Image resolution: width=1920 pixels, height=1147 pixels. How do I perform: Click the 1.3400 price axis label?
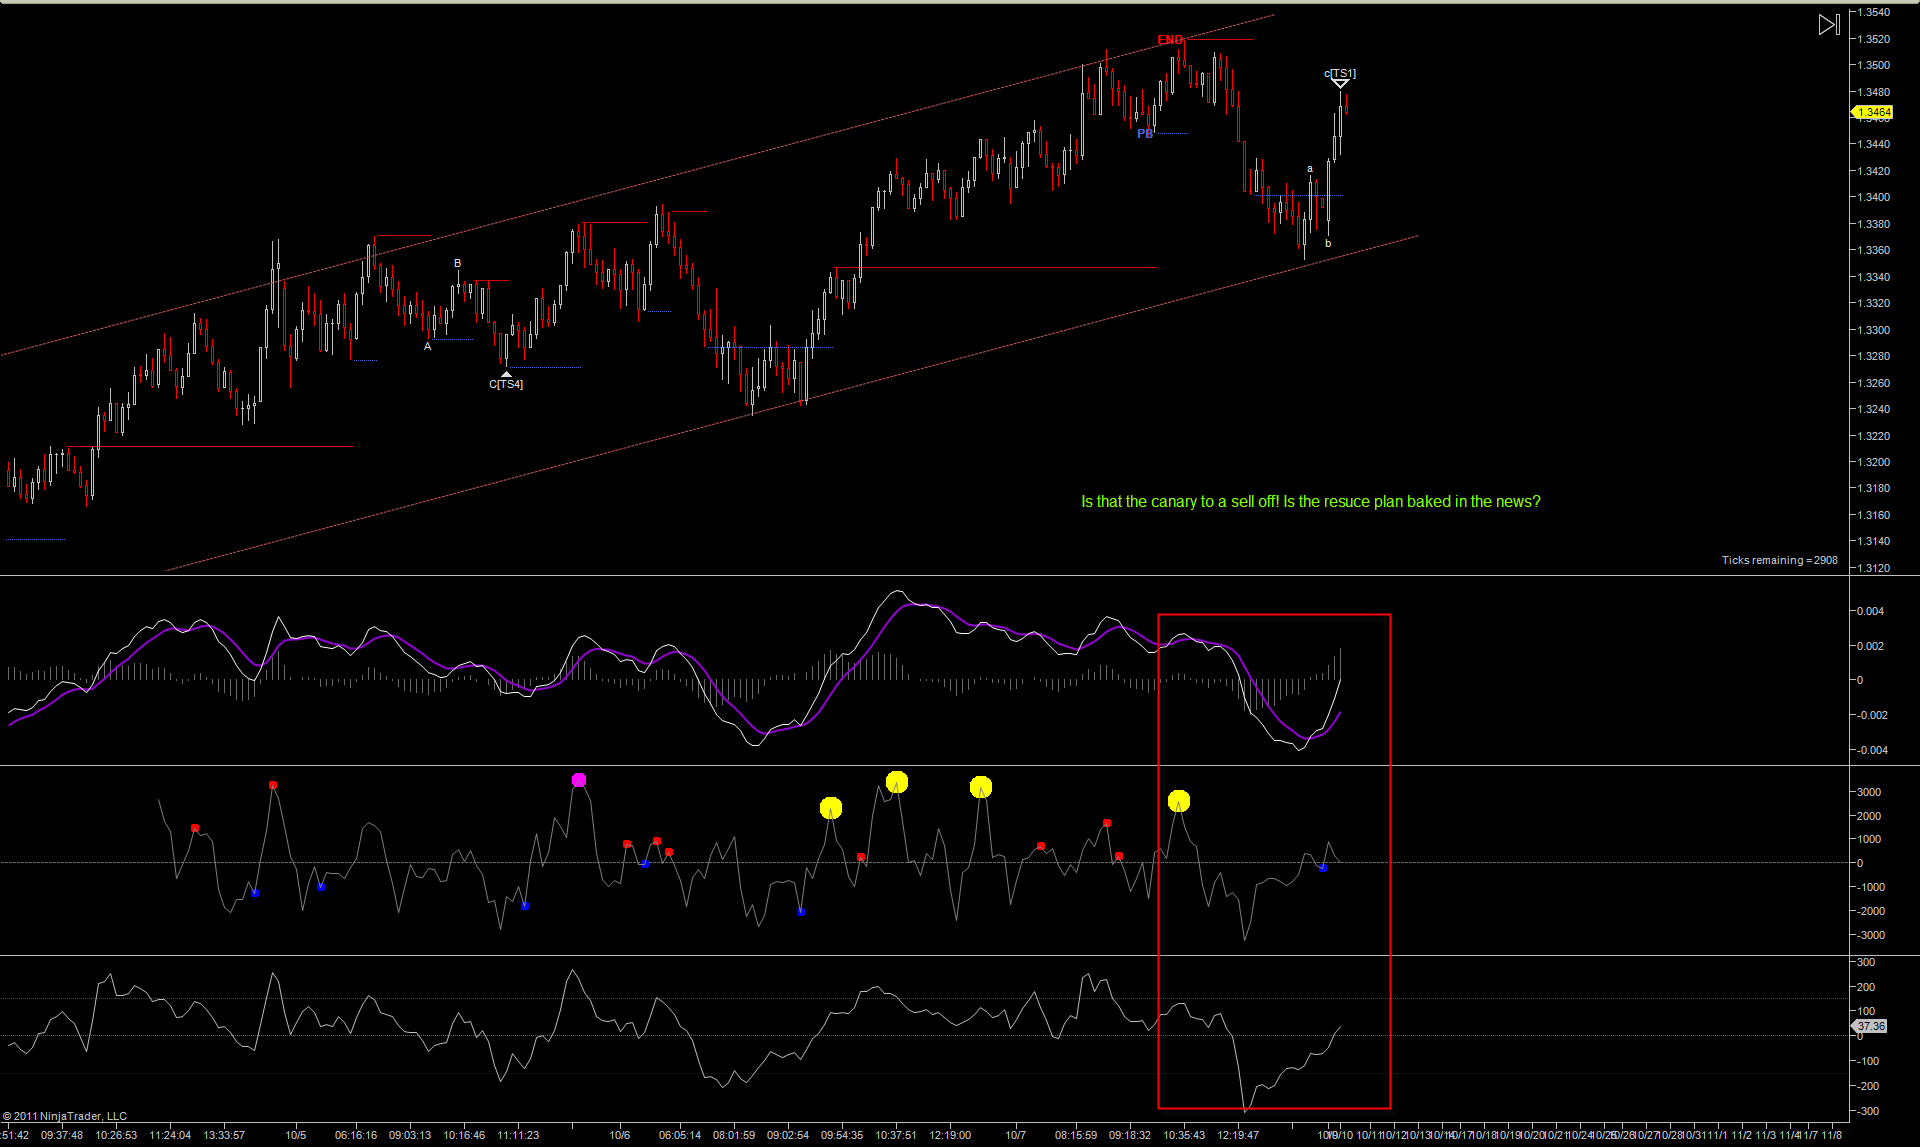tap(1874, 197)
